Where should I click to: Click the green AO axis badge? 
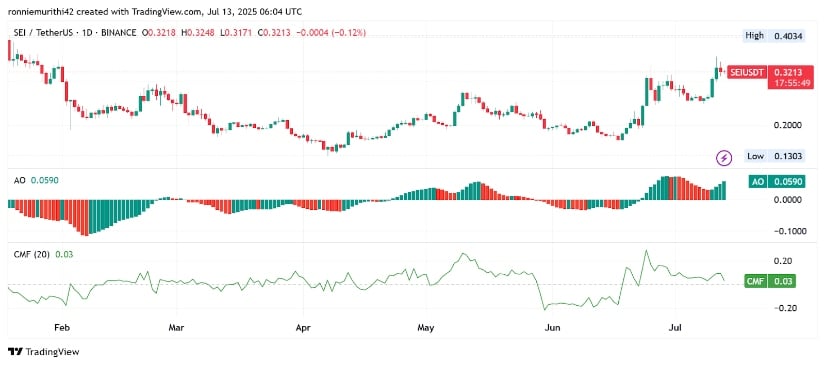(x=757, y=182)
